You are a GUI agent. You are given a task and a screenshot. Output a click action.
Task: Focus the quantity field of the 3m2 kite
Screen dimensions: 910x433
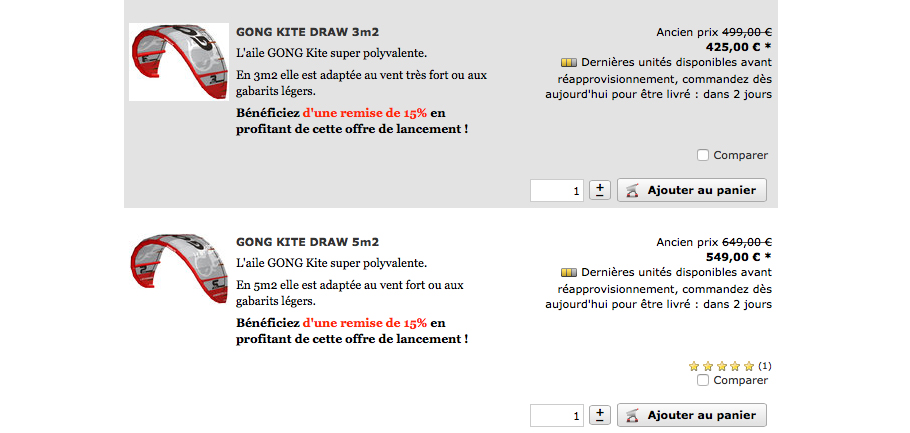click(557, 190)
